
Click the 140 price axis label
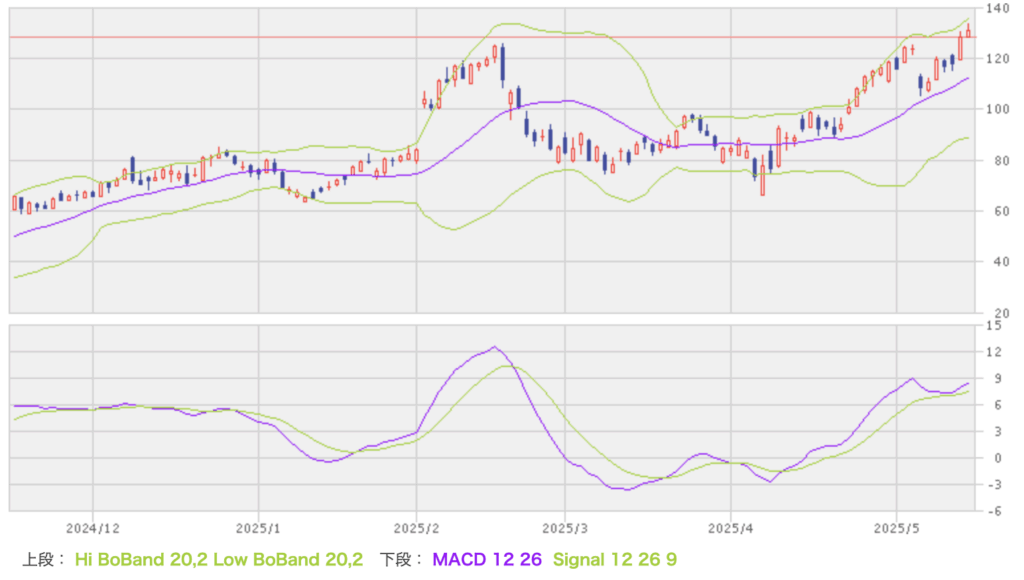(x=998, y=8)
